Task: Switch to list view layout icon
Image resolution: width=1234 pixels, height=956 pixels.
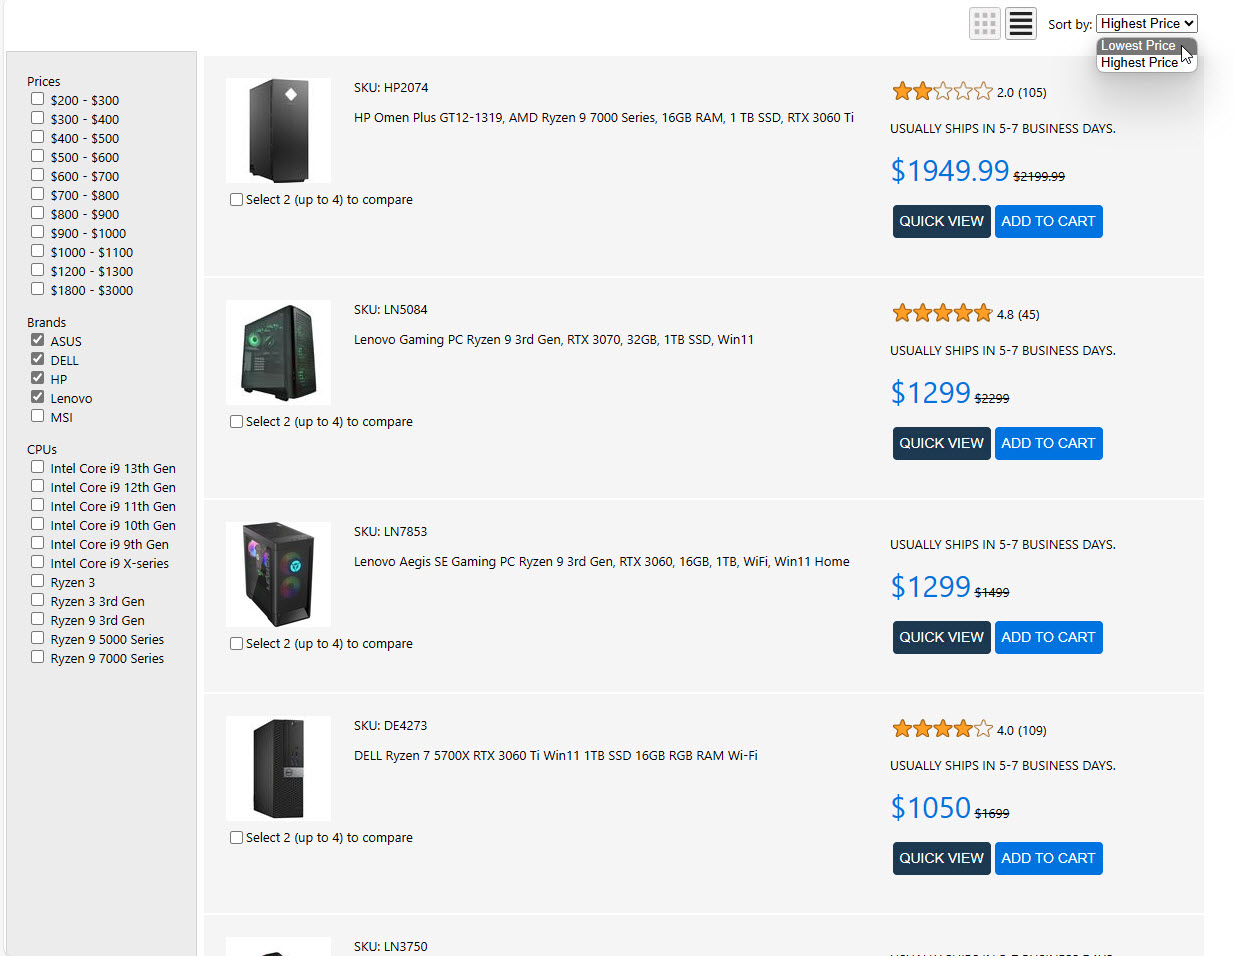Action: [x=1020, y=23]
